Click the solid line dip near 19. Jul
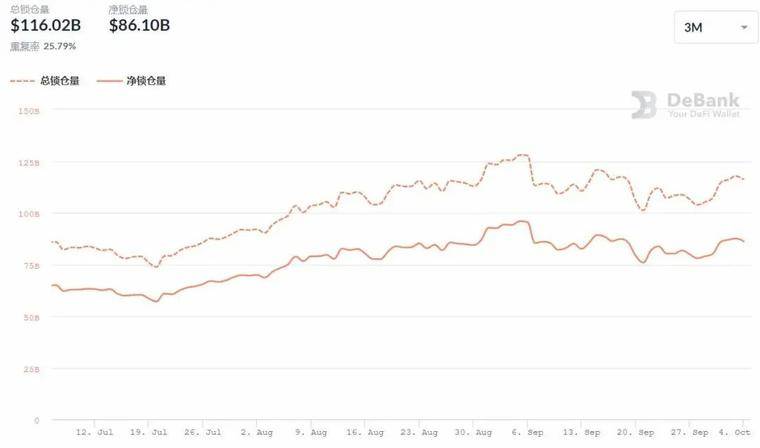This screenshot has height=448, width=760. click(156, 301)
